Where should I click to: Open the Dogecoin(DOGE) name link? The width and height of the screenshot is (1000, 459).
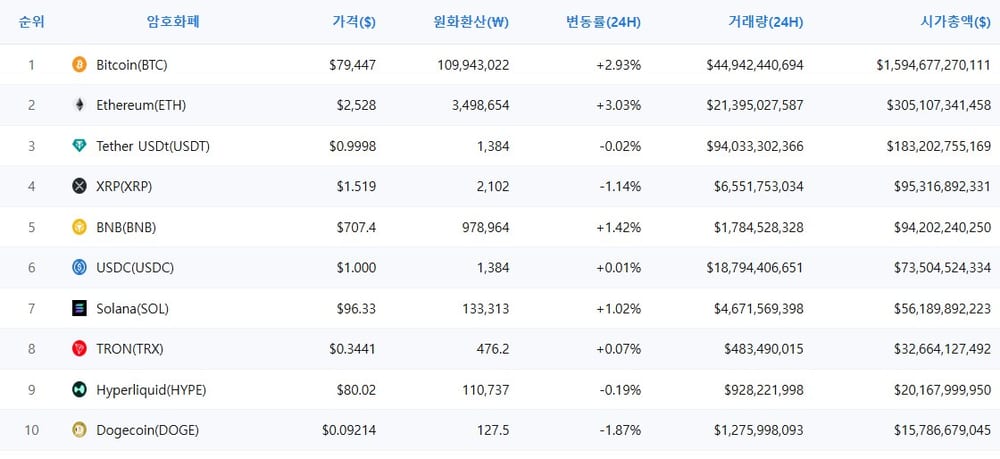147,431
